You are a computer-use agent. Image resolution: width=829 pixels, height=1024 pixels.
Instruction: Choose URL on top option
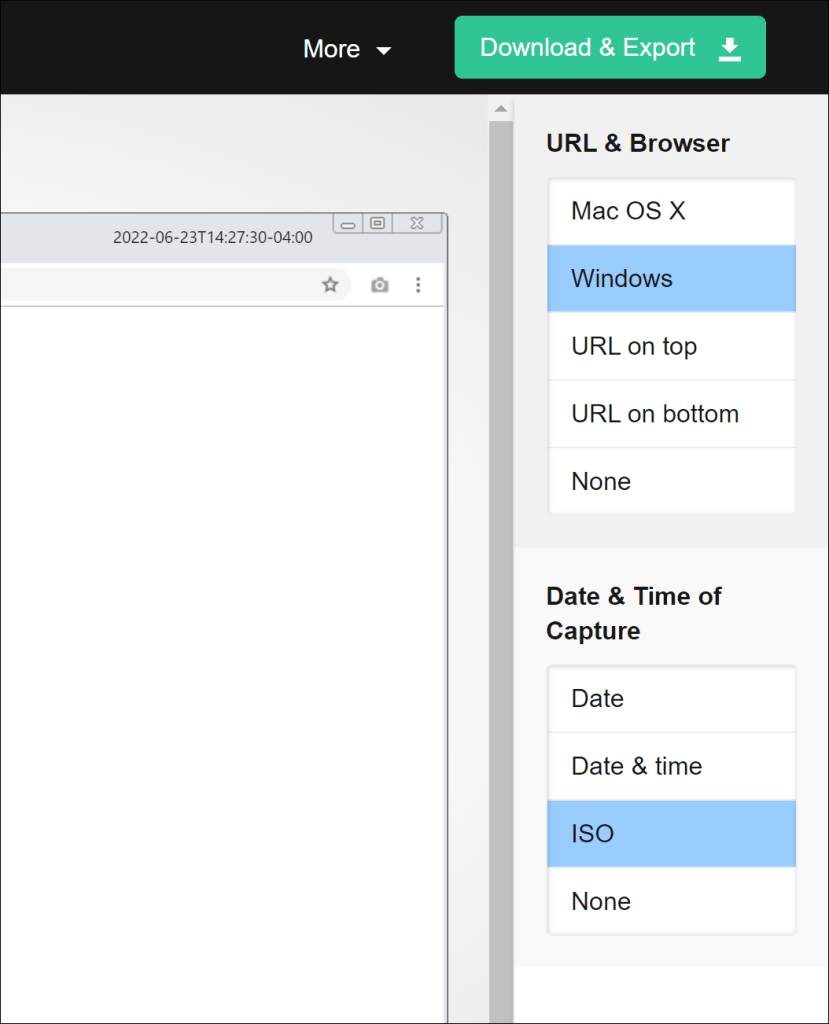click(671, 346)
